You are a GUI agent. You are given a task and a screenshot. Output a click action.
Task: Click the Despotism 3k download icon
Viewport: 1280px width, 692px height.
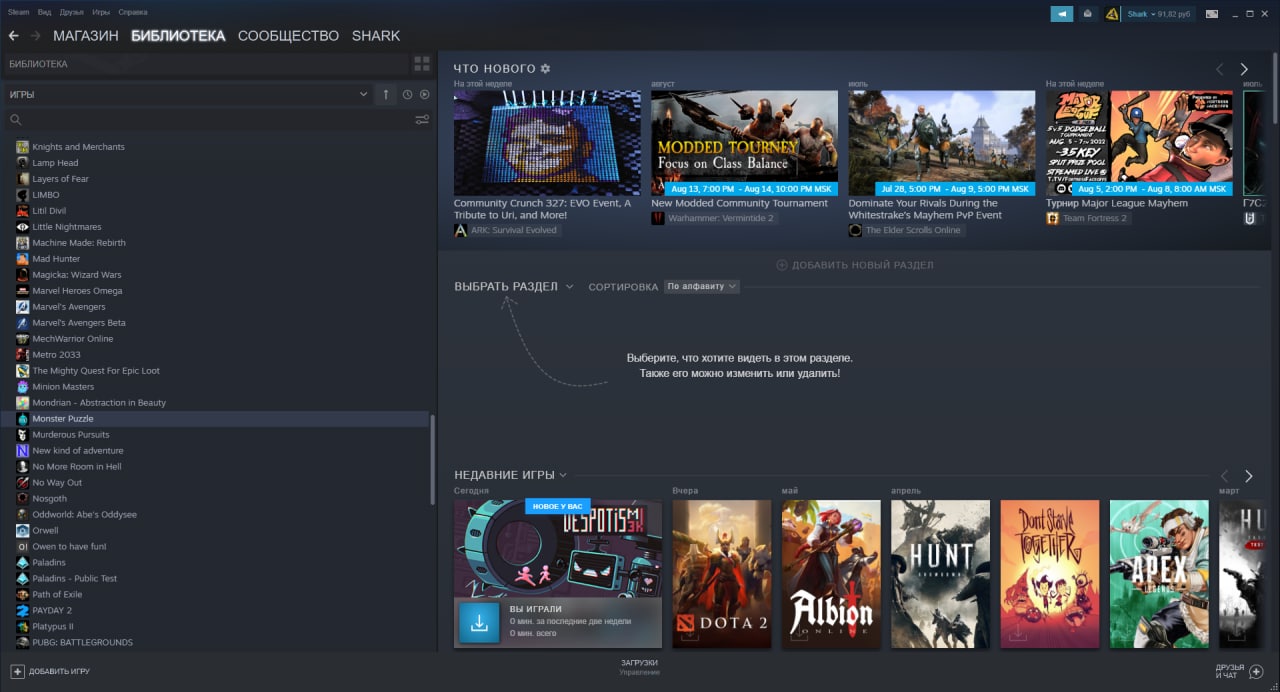(x=479, y=622)
